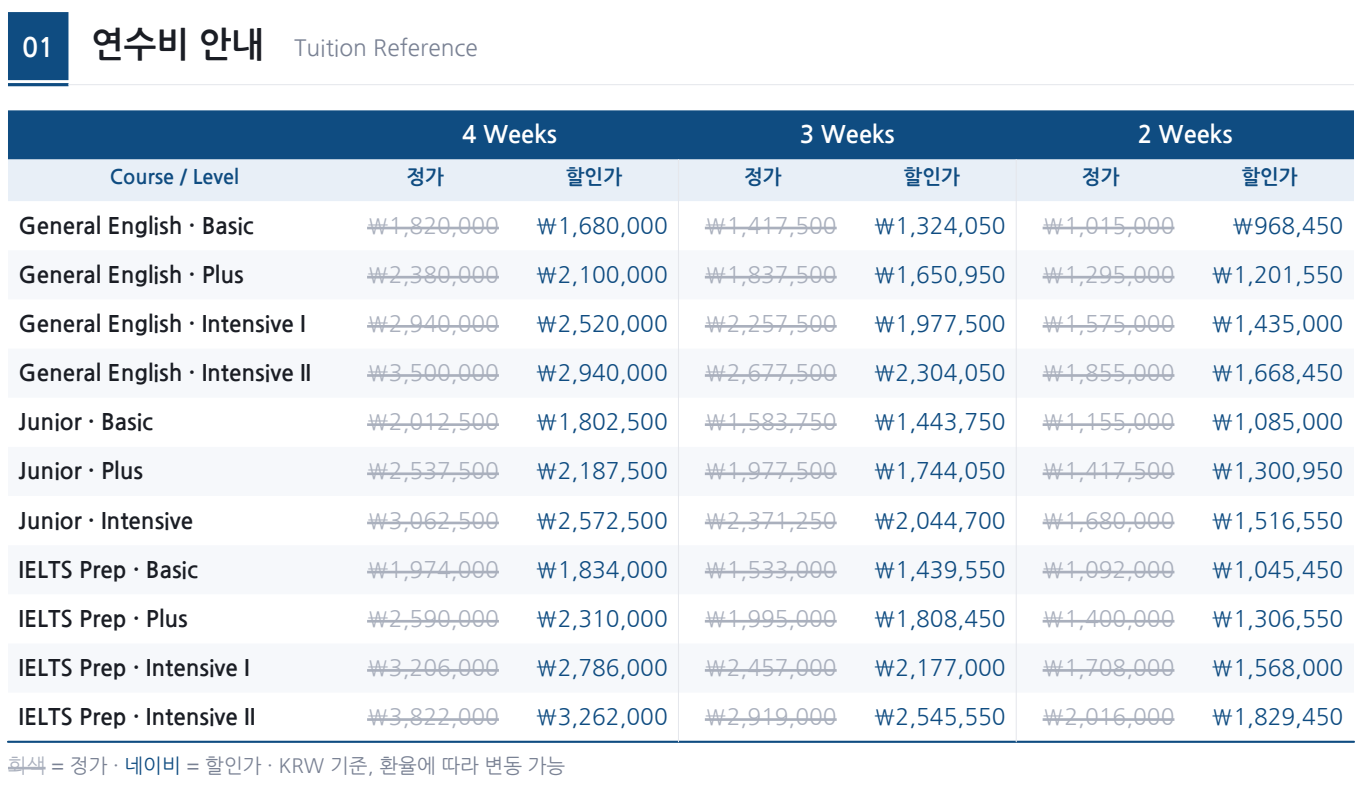Select the IELTS Prep · Basic row label

tap(108, 570)
